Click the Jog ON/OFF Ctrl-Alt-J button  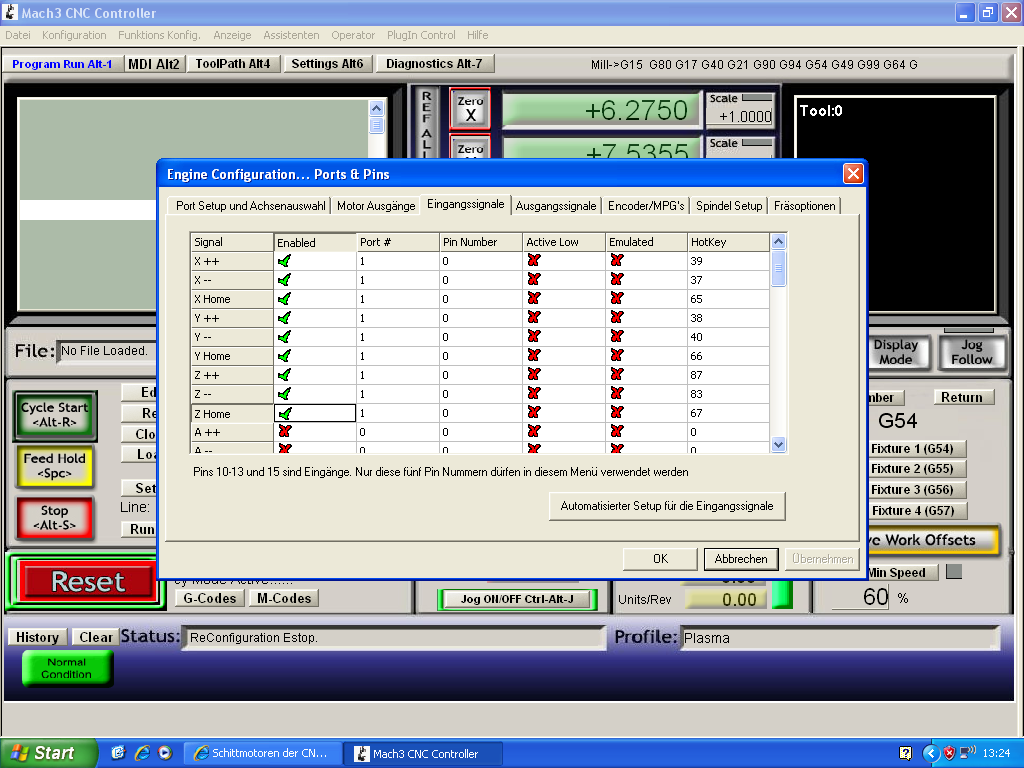pyautogui.click(x=517, y=599)
